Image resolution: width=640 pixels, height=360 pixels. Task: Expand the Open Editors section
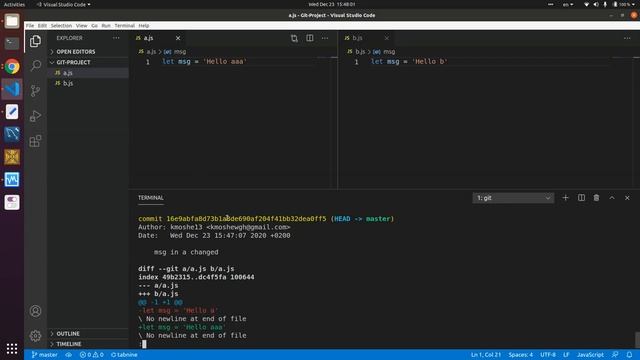coord(88,52)
